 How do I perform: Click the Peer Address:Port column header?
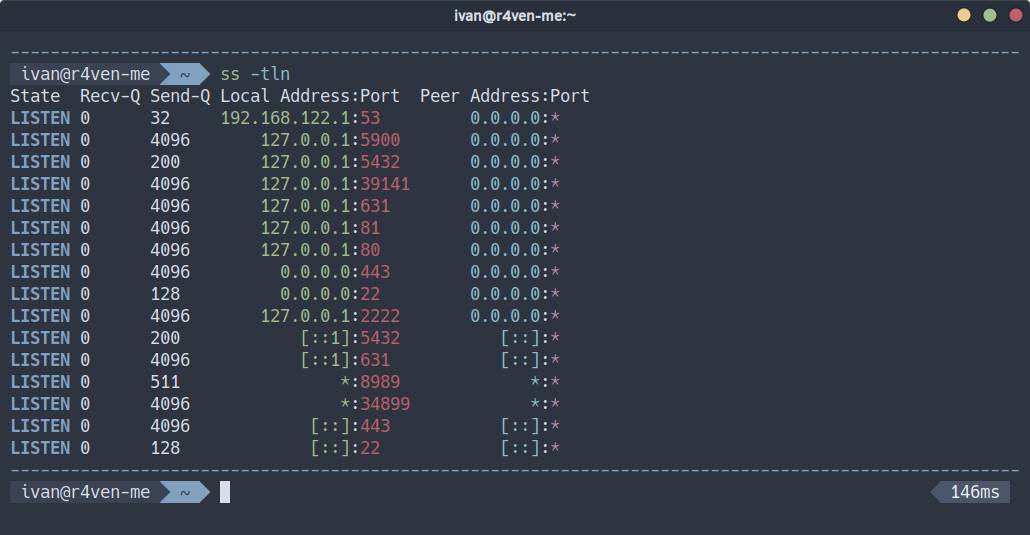coord(505,96)
